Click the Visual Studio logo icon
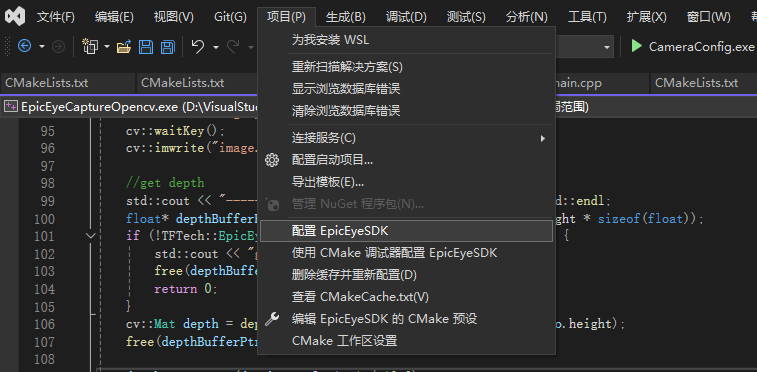 [x=15, y=17]
